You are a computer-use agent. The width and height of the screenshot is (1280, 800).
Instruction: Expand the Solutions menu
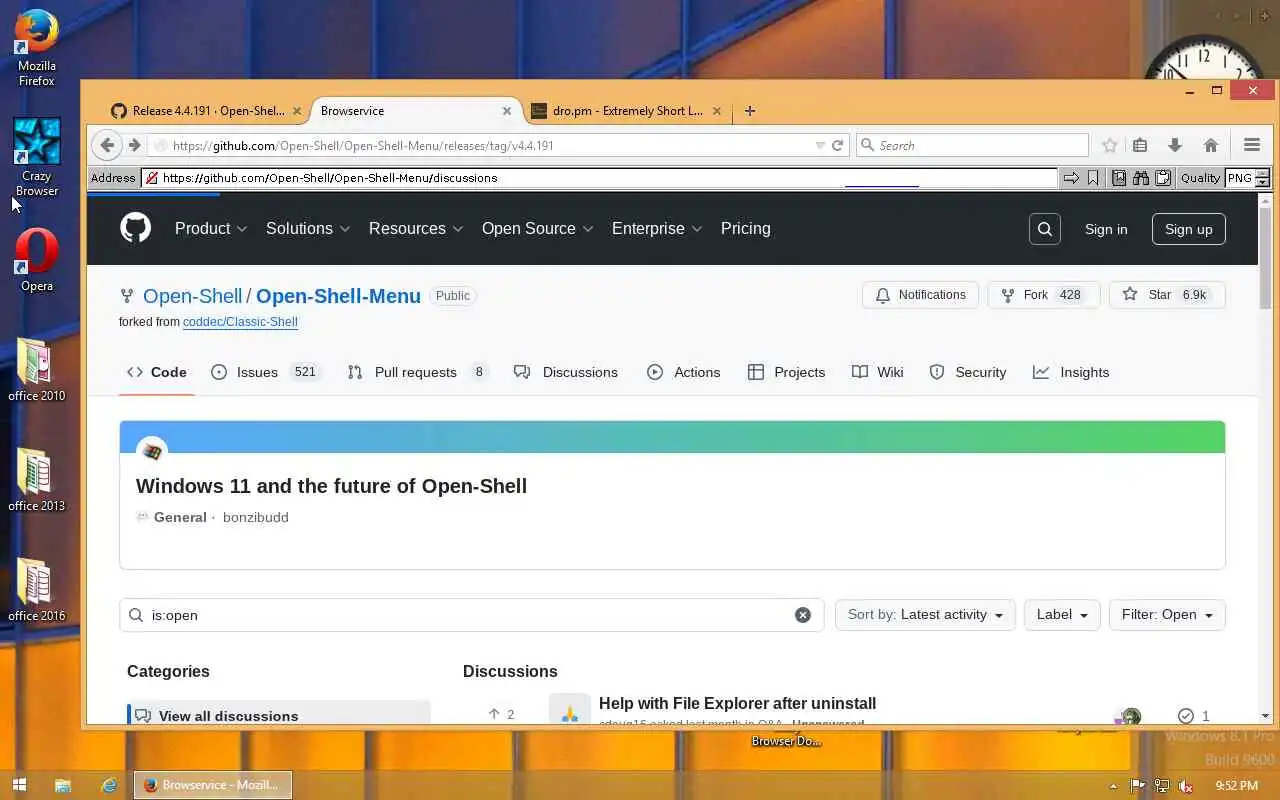pos(308,228)
